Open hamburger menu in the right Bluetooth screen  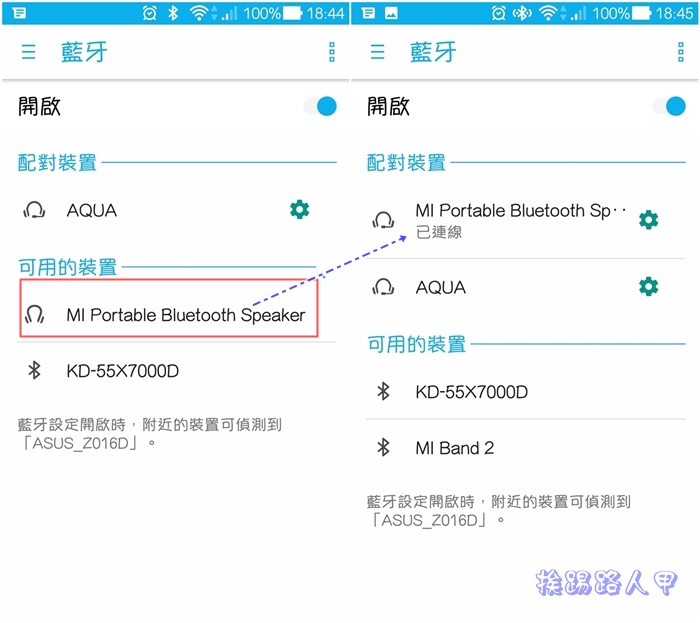[378, 52]
